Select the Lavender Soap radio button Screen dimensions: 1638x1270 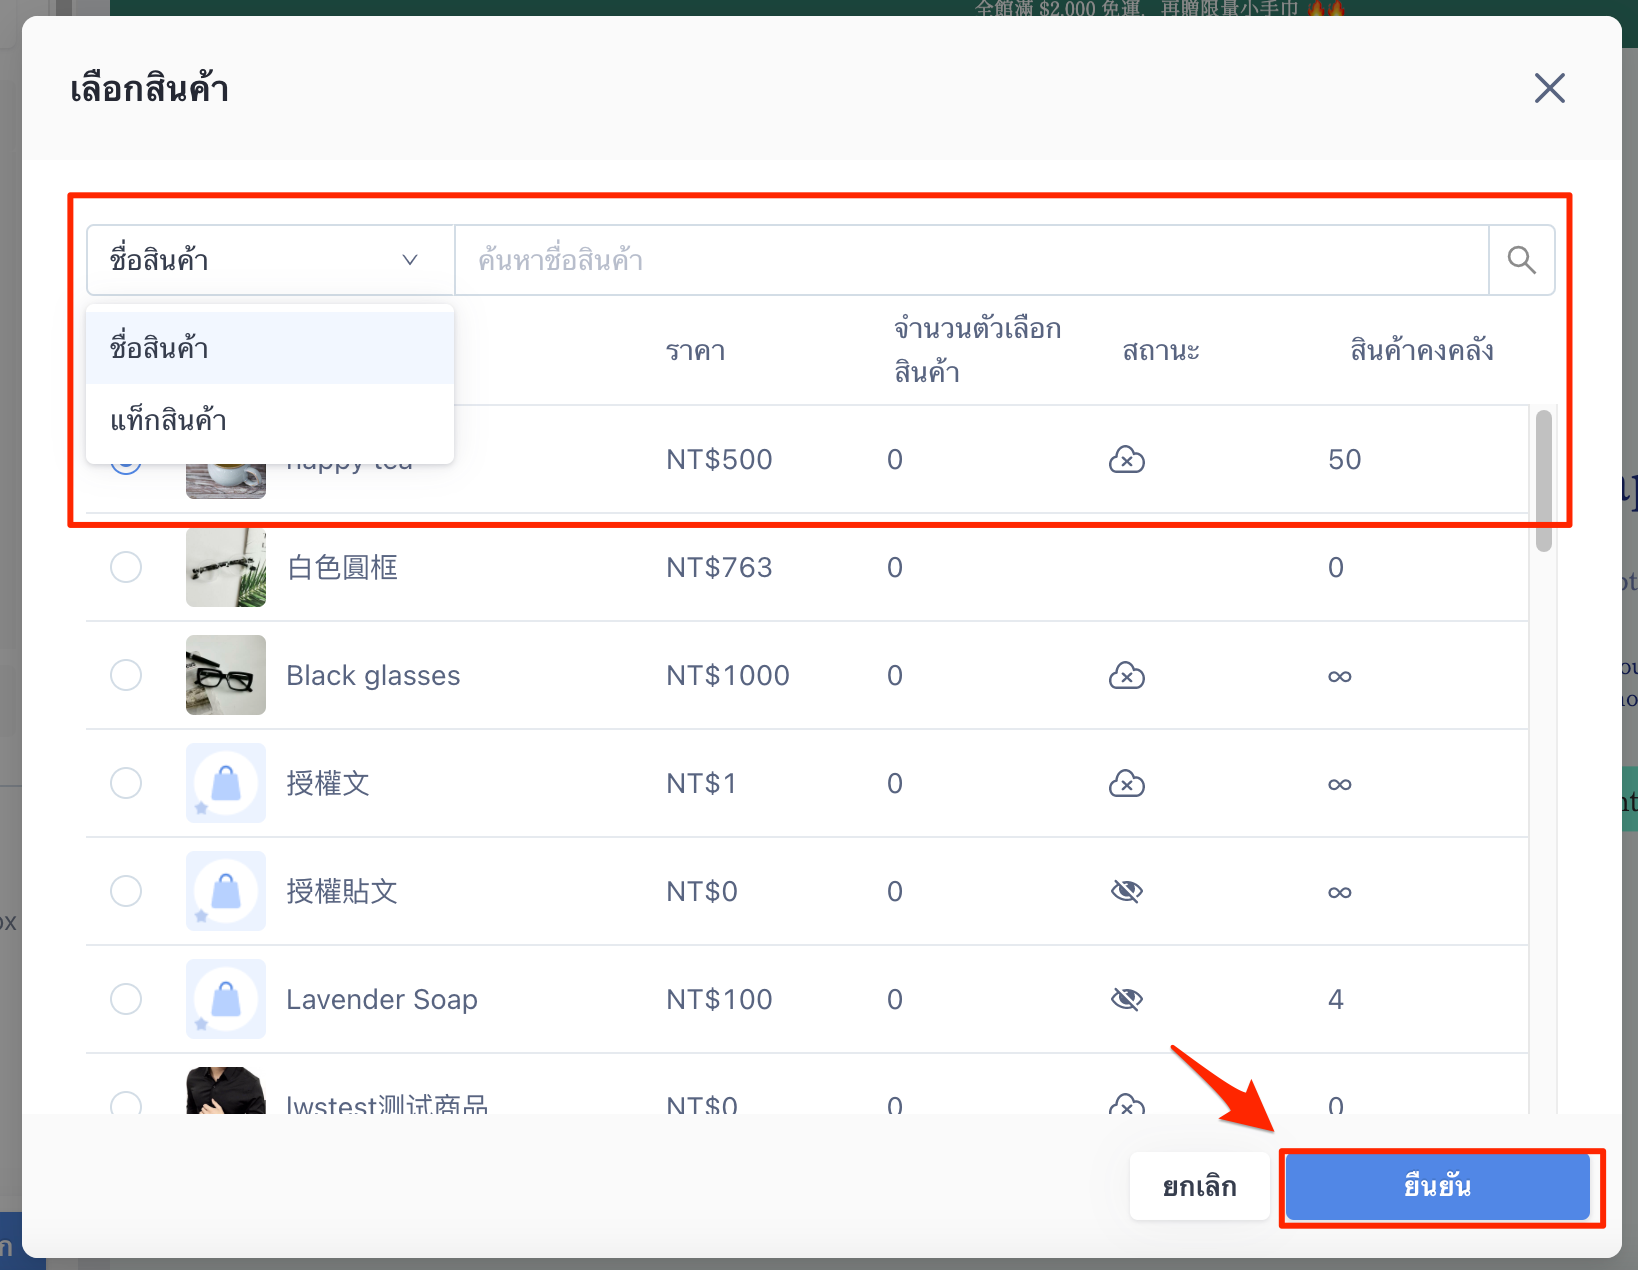126,999
